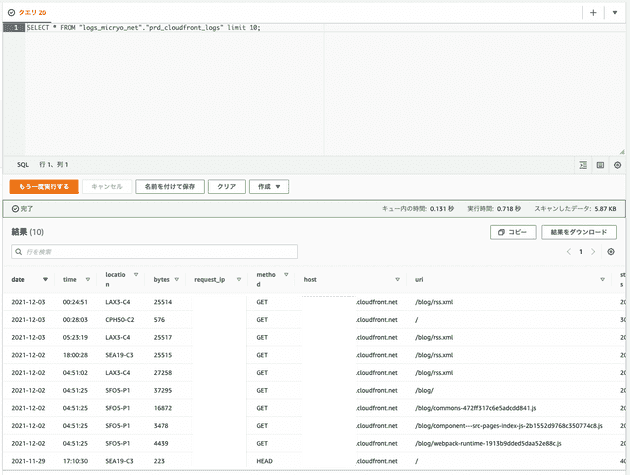Go to next results page arrow

click(593, 252)
